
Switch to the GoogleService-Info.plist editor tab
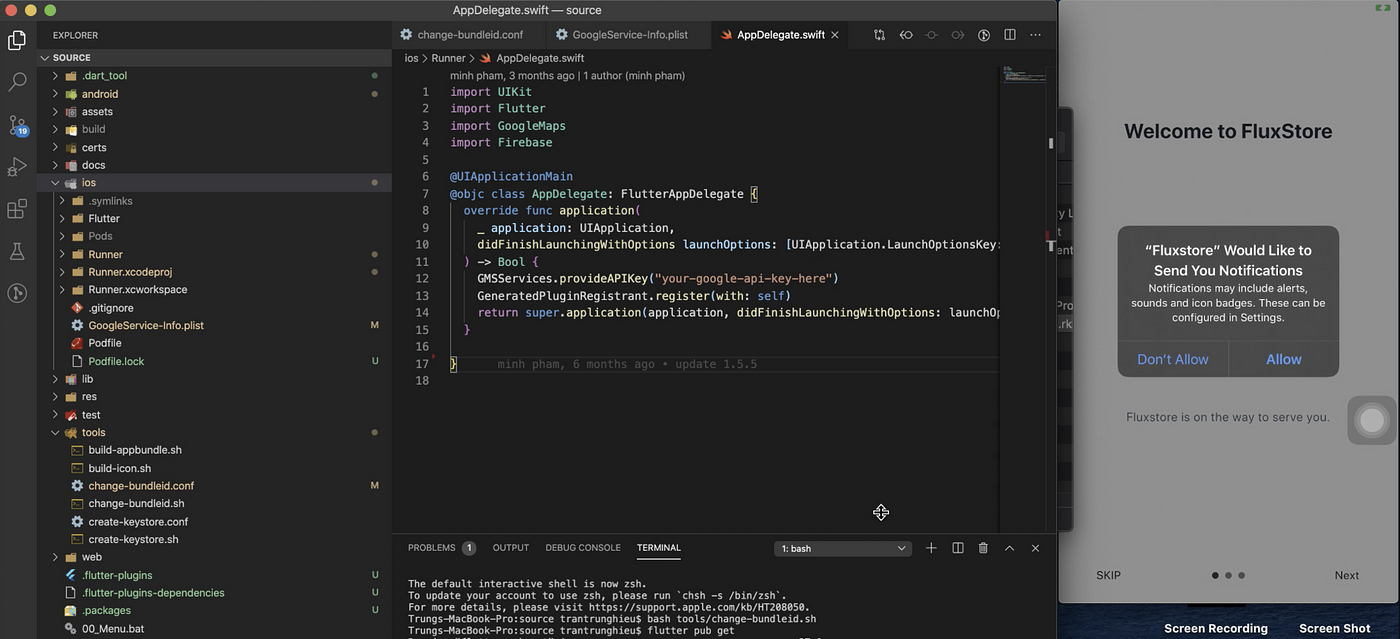[629, 35]
